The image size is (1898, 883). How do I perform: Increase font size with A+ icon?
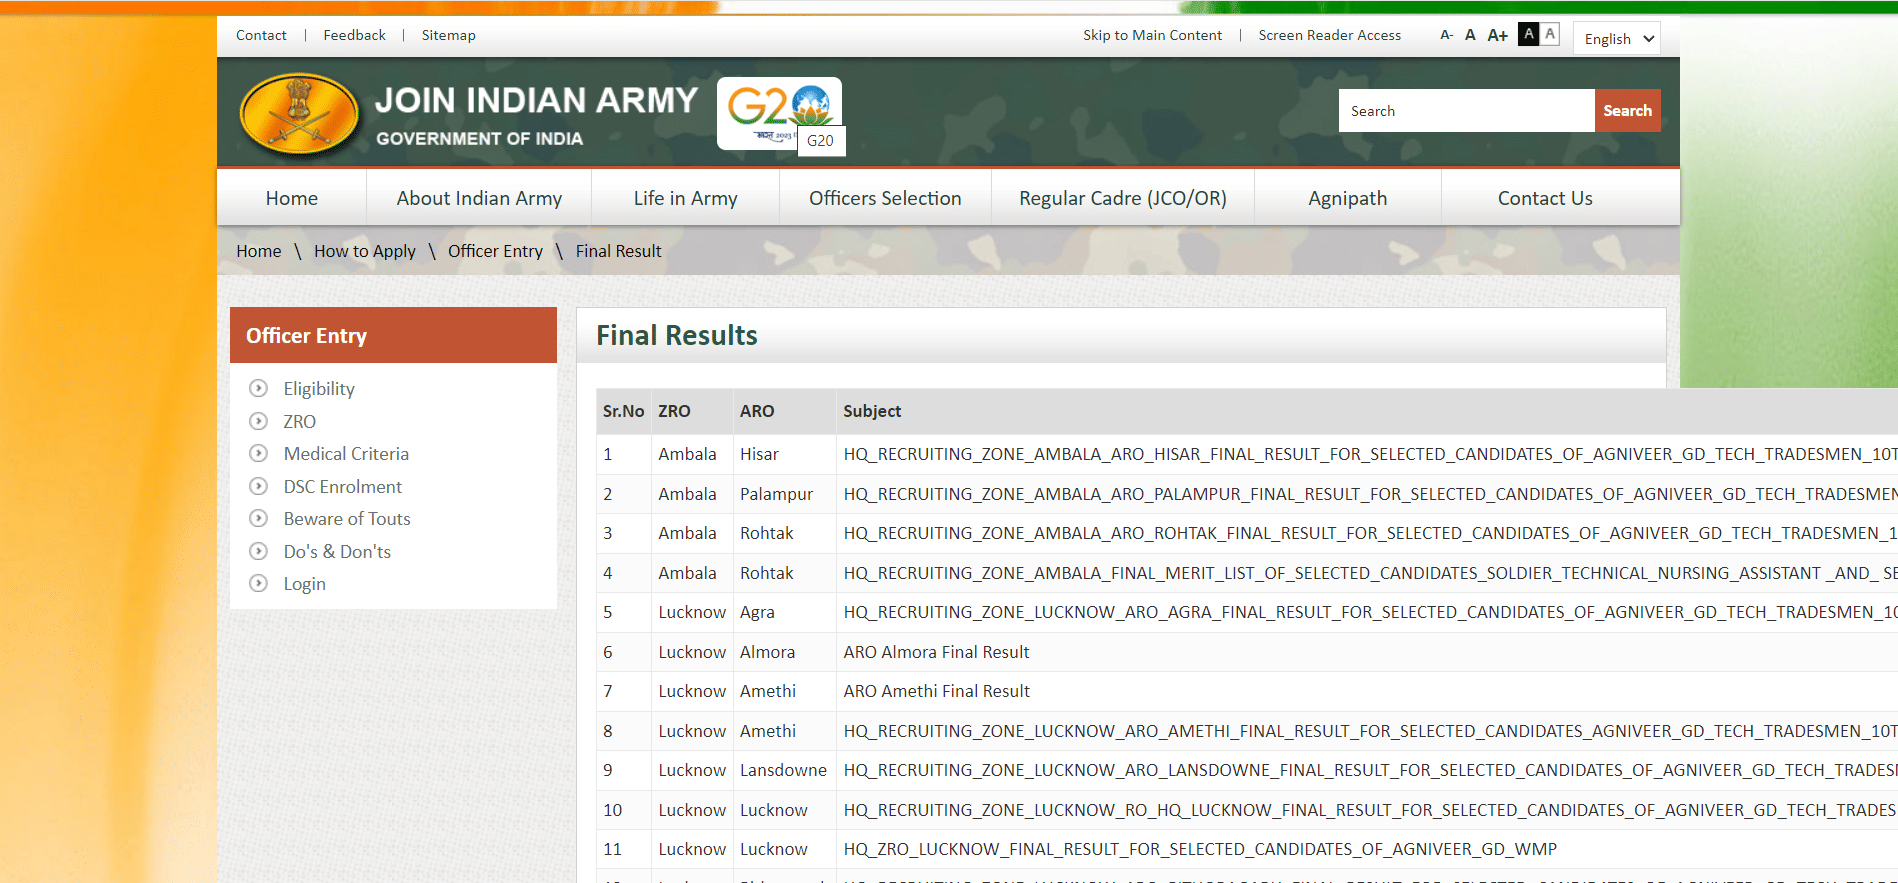pos(1497,35)
